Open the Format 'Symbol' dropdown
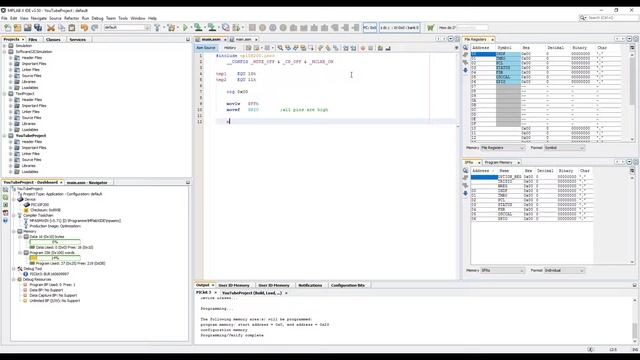This screenshot has width=640, height=360. point(564,148)
